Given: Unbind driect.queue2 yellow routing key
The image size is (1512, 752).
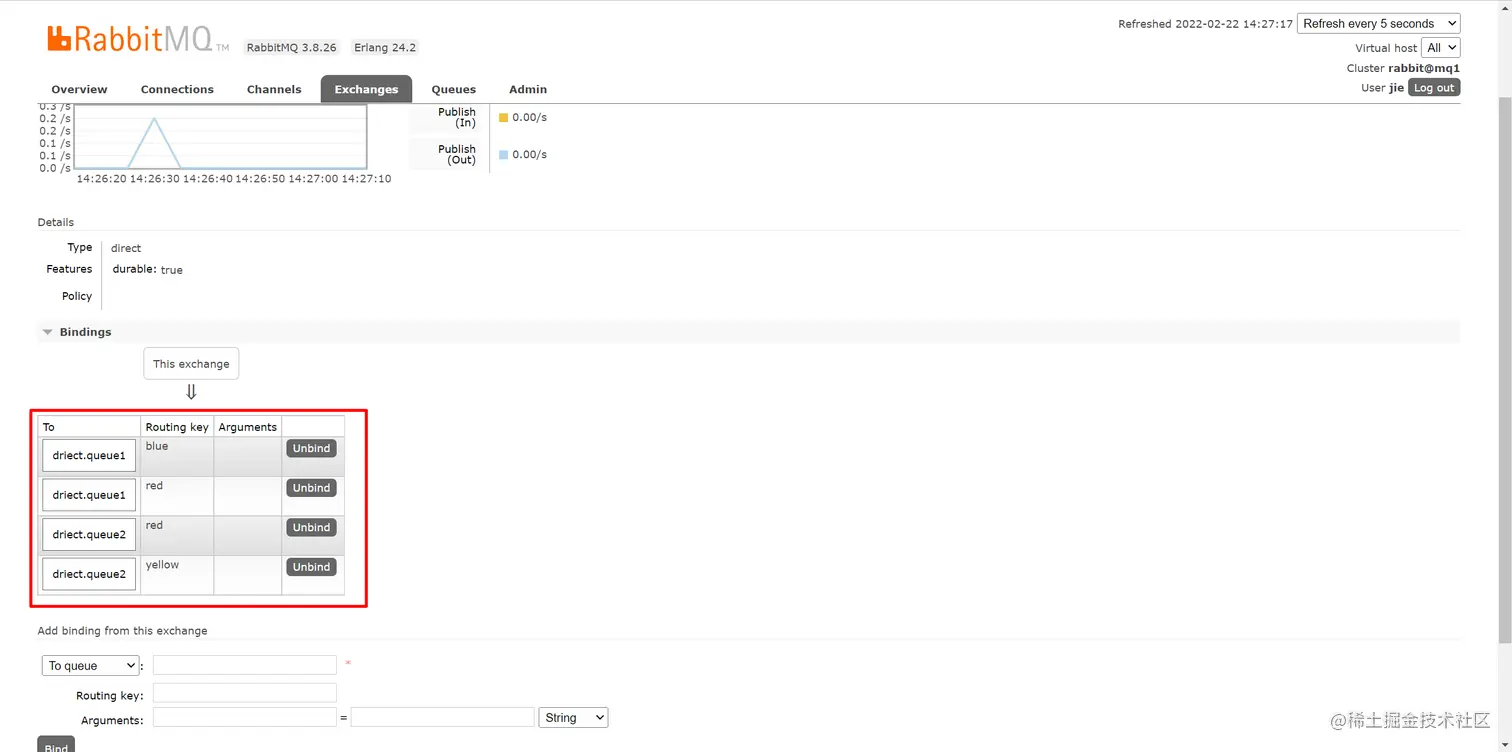Looking at the screenshot, I should point(311,567).
